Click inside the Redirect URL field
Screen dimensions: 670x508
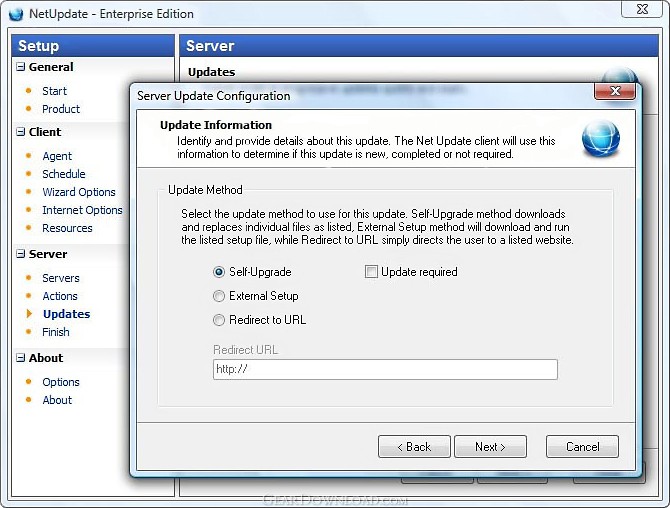(385, 369)
